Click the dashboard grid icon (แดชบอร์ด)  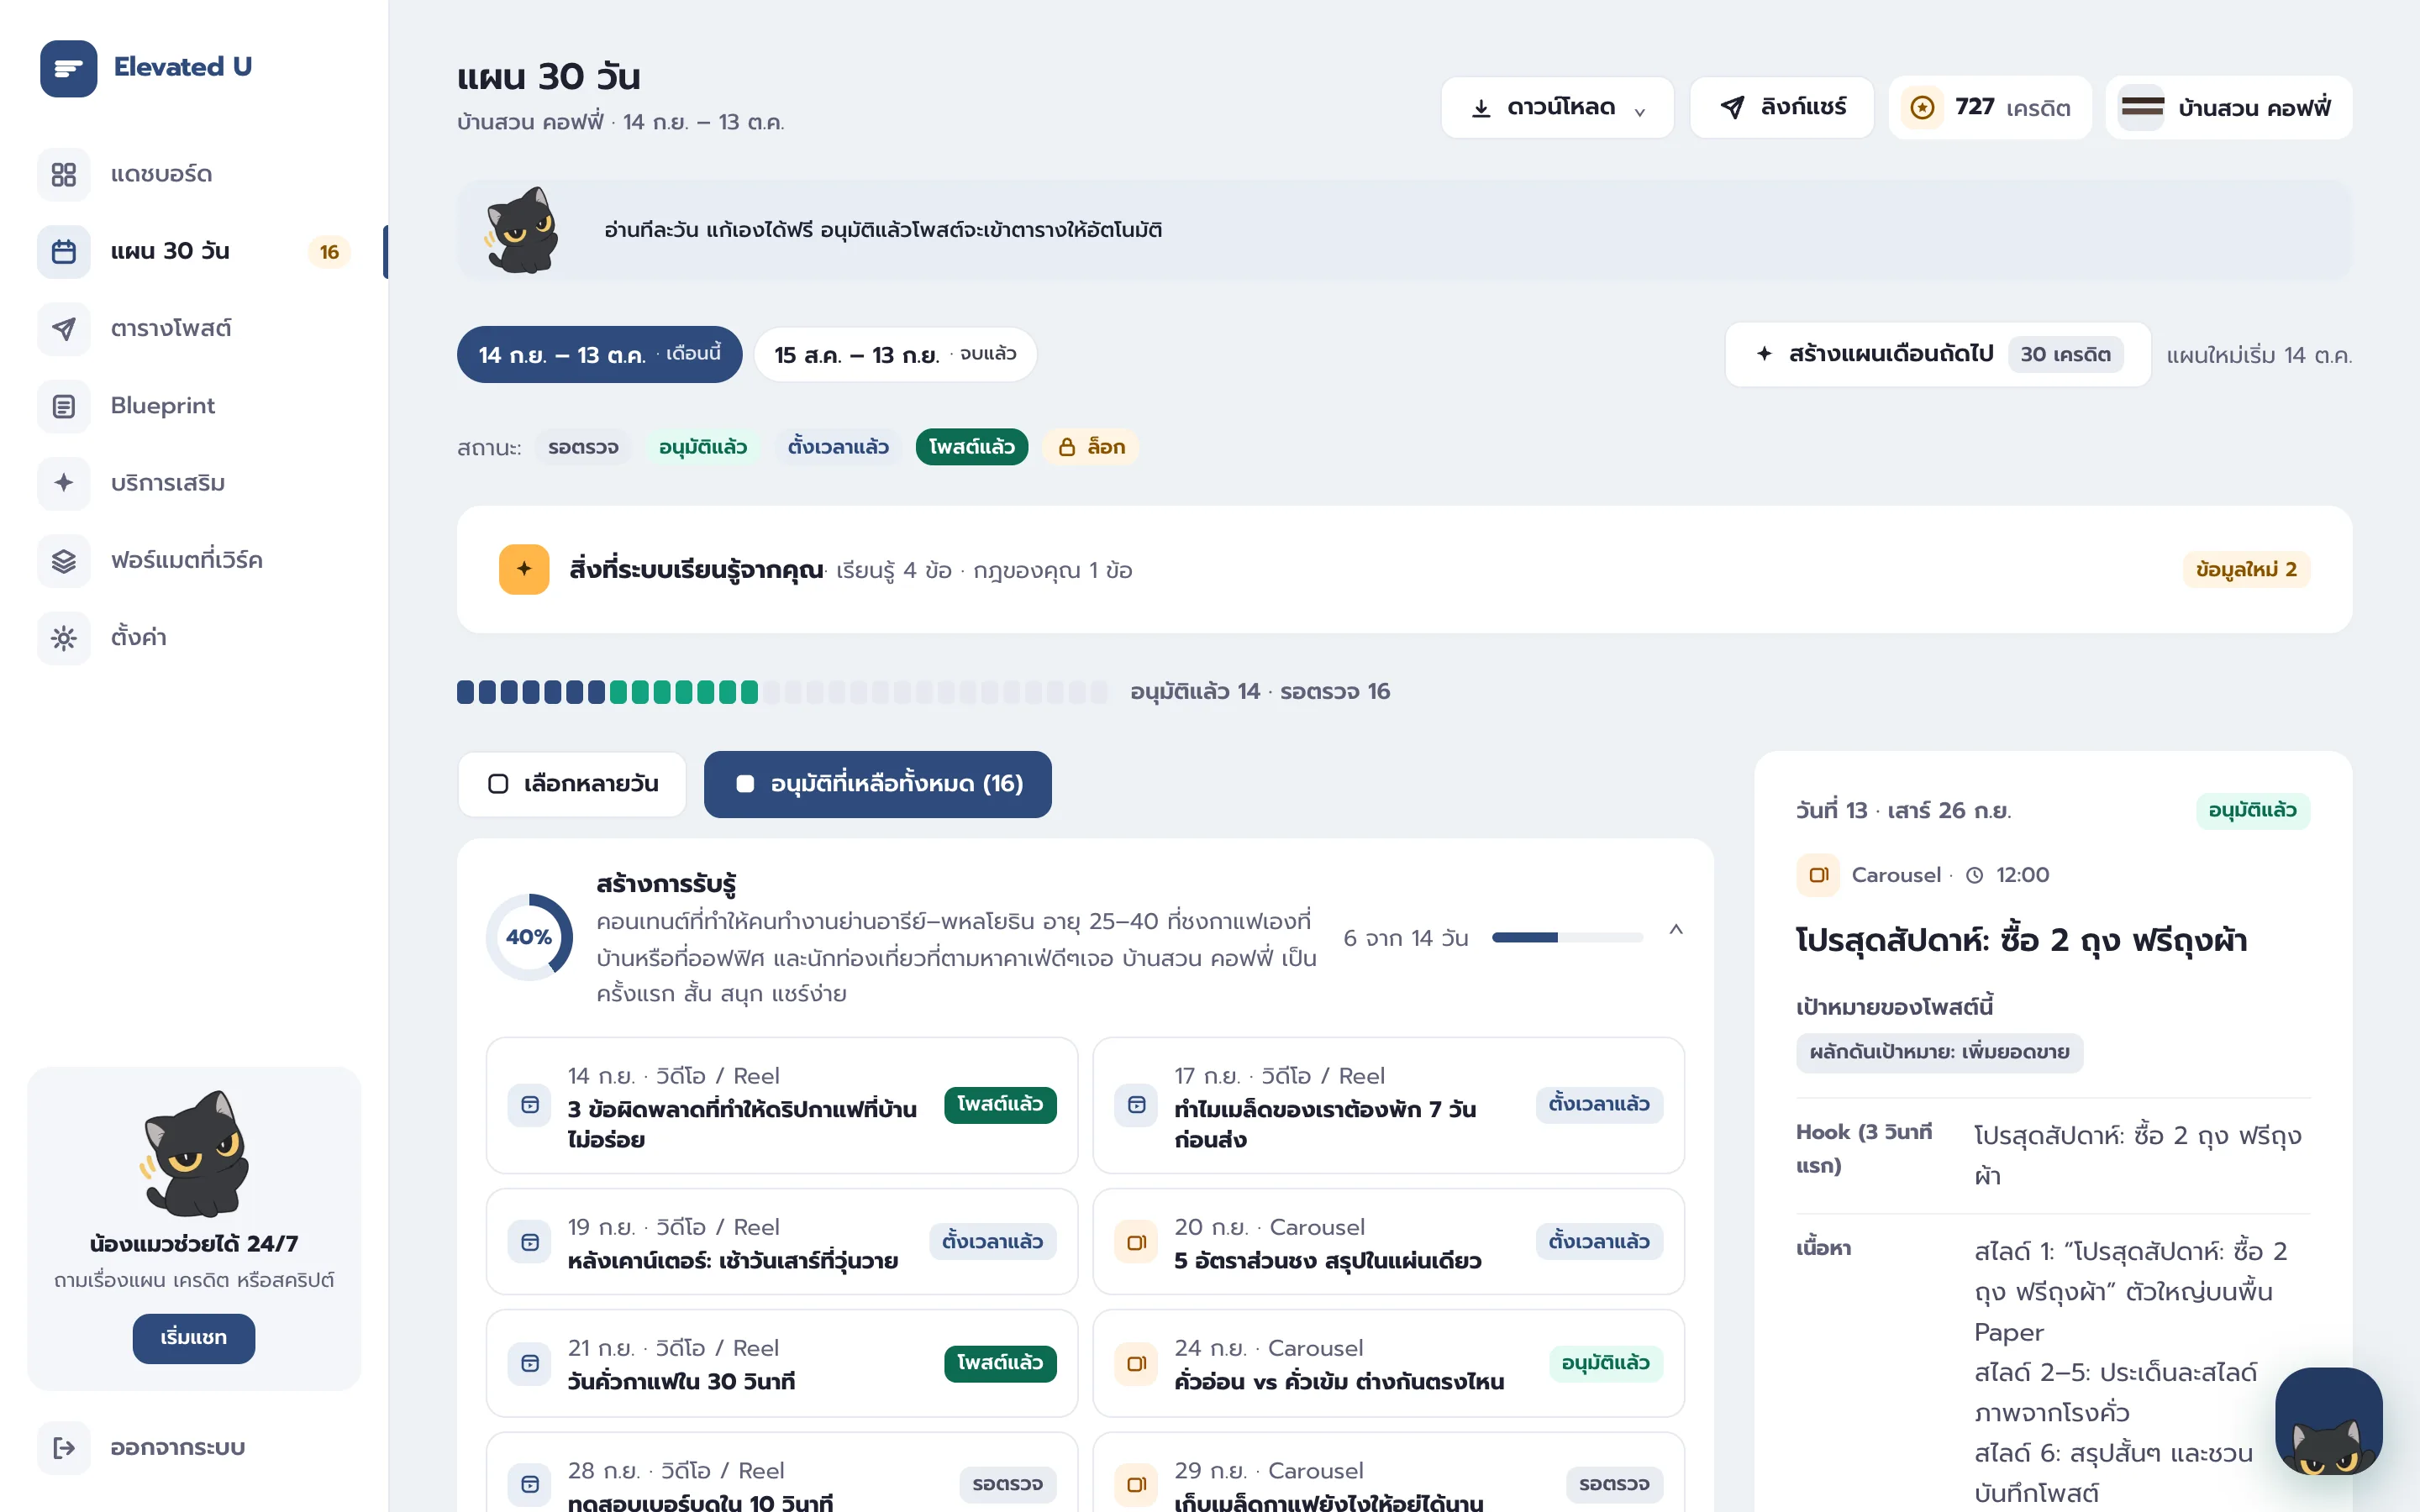pos(64,174)
